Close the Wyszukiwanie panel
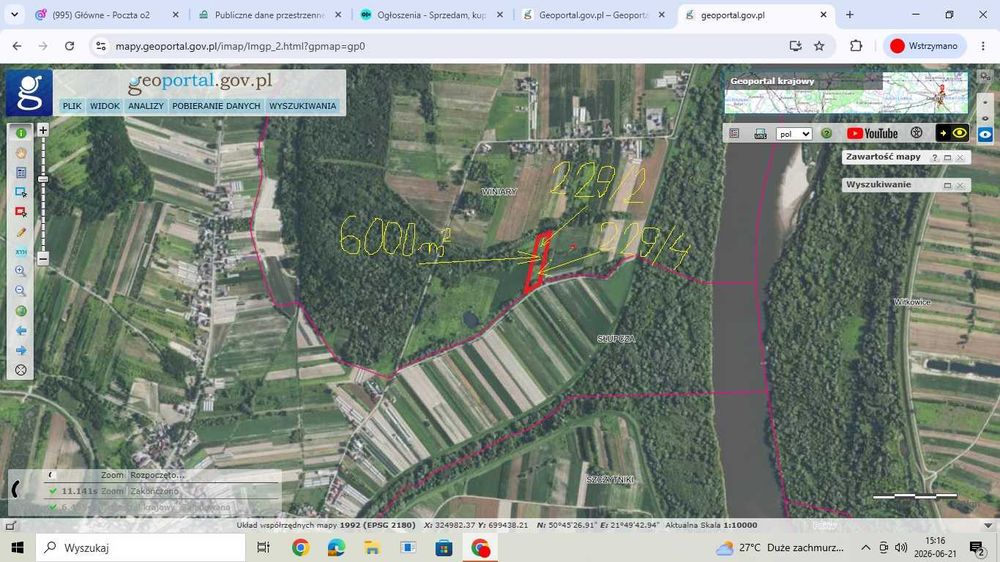 960,186
